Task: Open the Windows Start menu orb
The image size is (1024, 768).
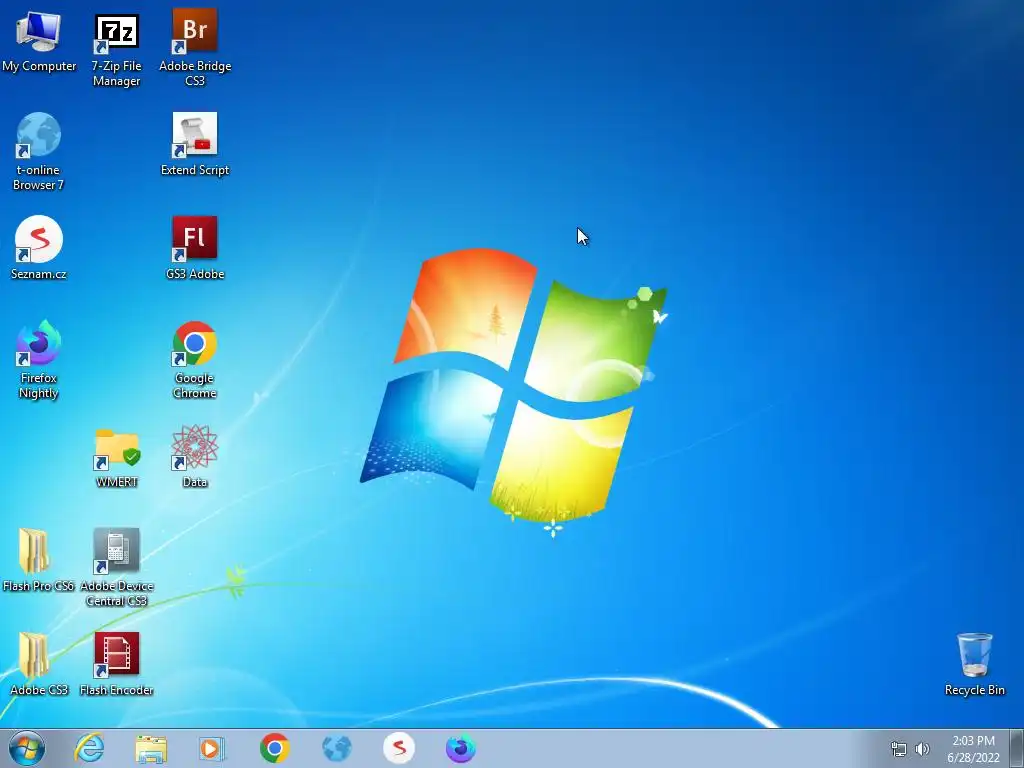Action: [27, 748]
